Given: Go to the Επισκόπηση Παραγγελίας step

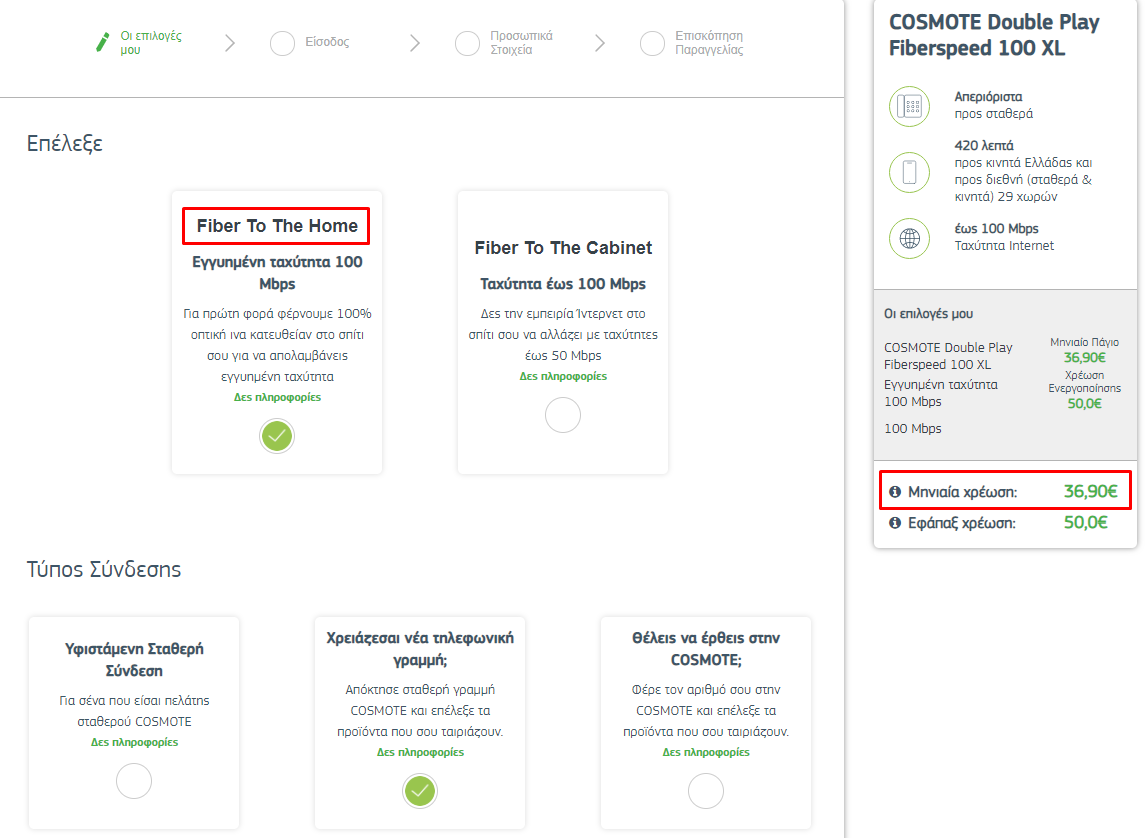Looking at the screenshot, I should [709, 42].
